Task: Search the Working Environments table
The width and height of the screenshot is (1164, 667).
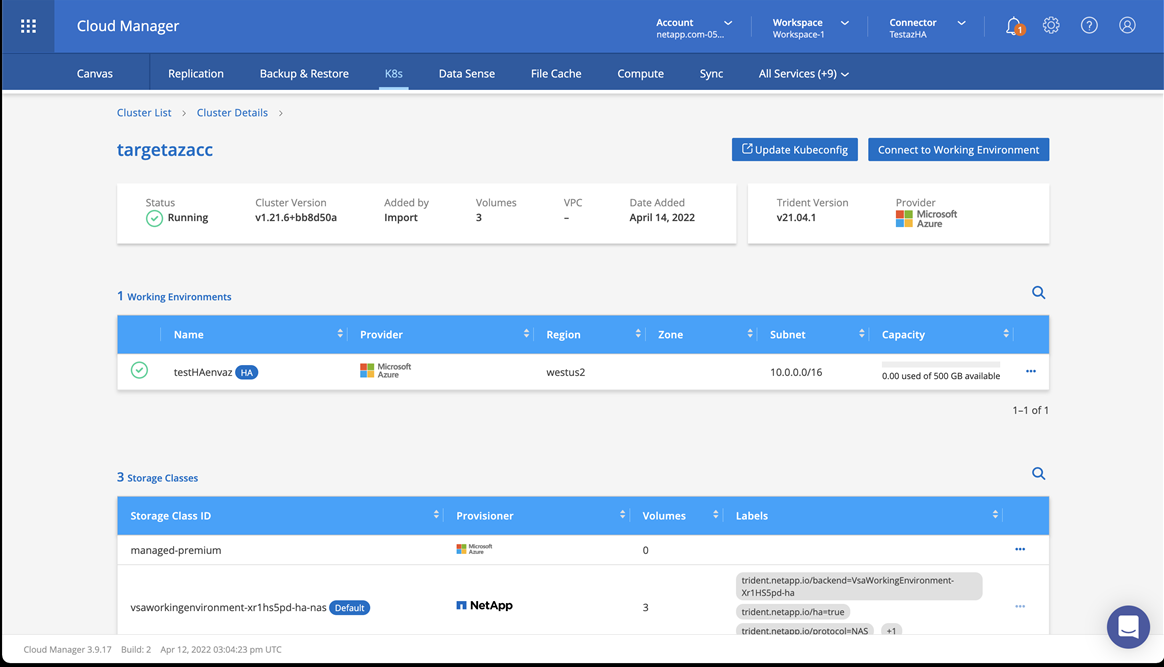Action: (1038, 293)
